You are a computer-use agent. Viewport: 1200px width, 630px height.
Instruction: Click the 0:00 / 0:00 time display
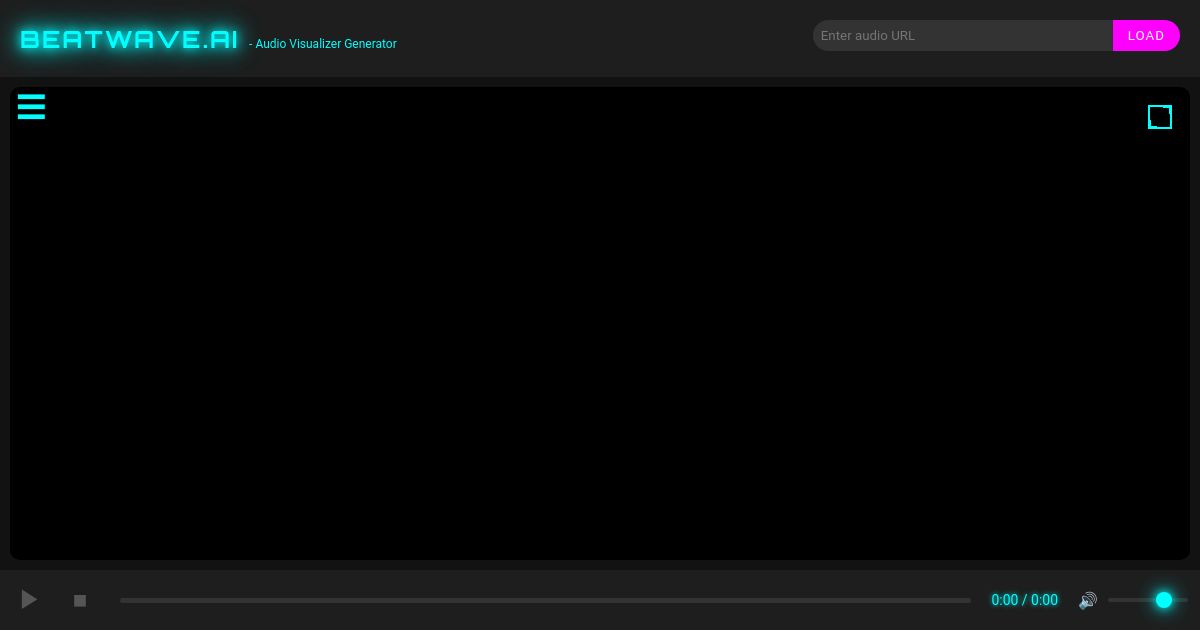1024,600
